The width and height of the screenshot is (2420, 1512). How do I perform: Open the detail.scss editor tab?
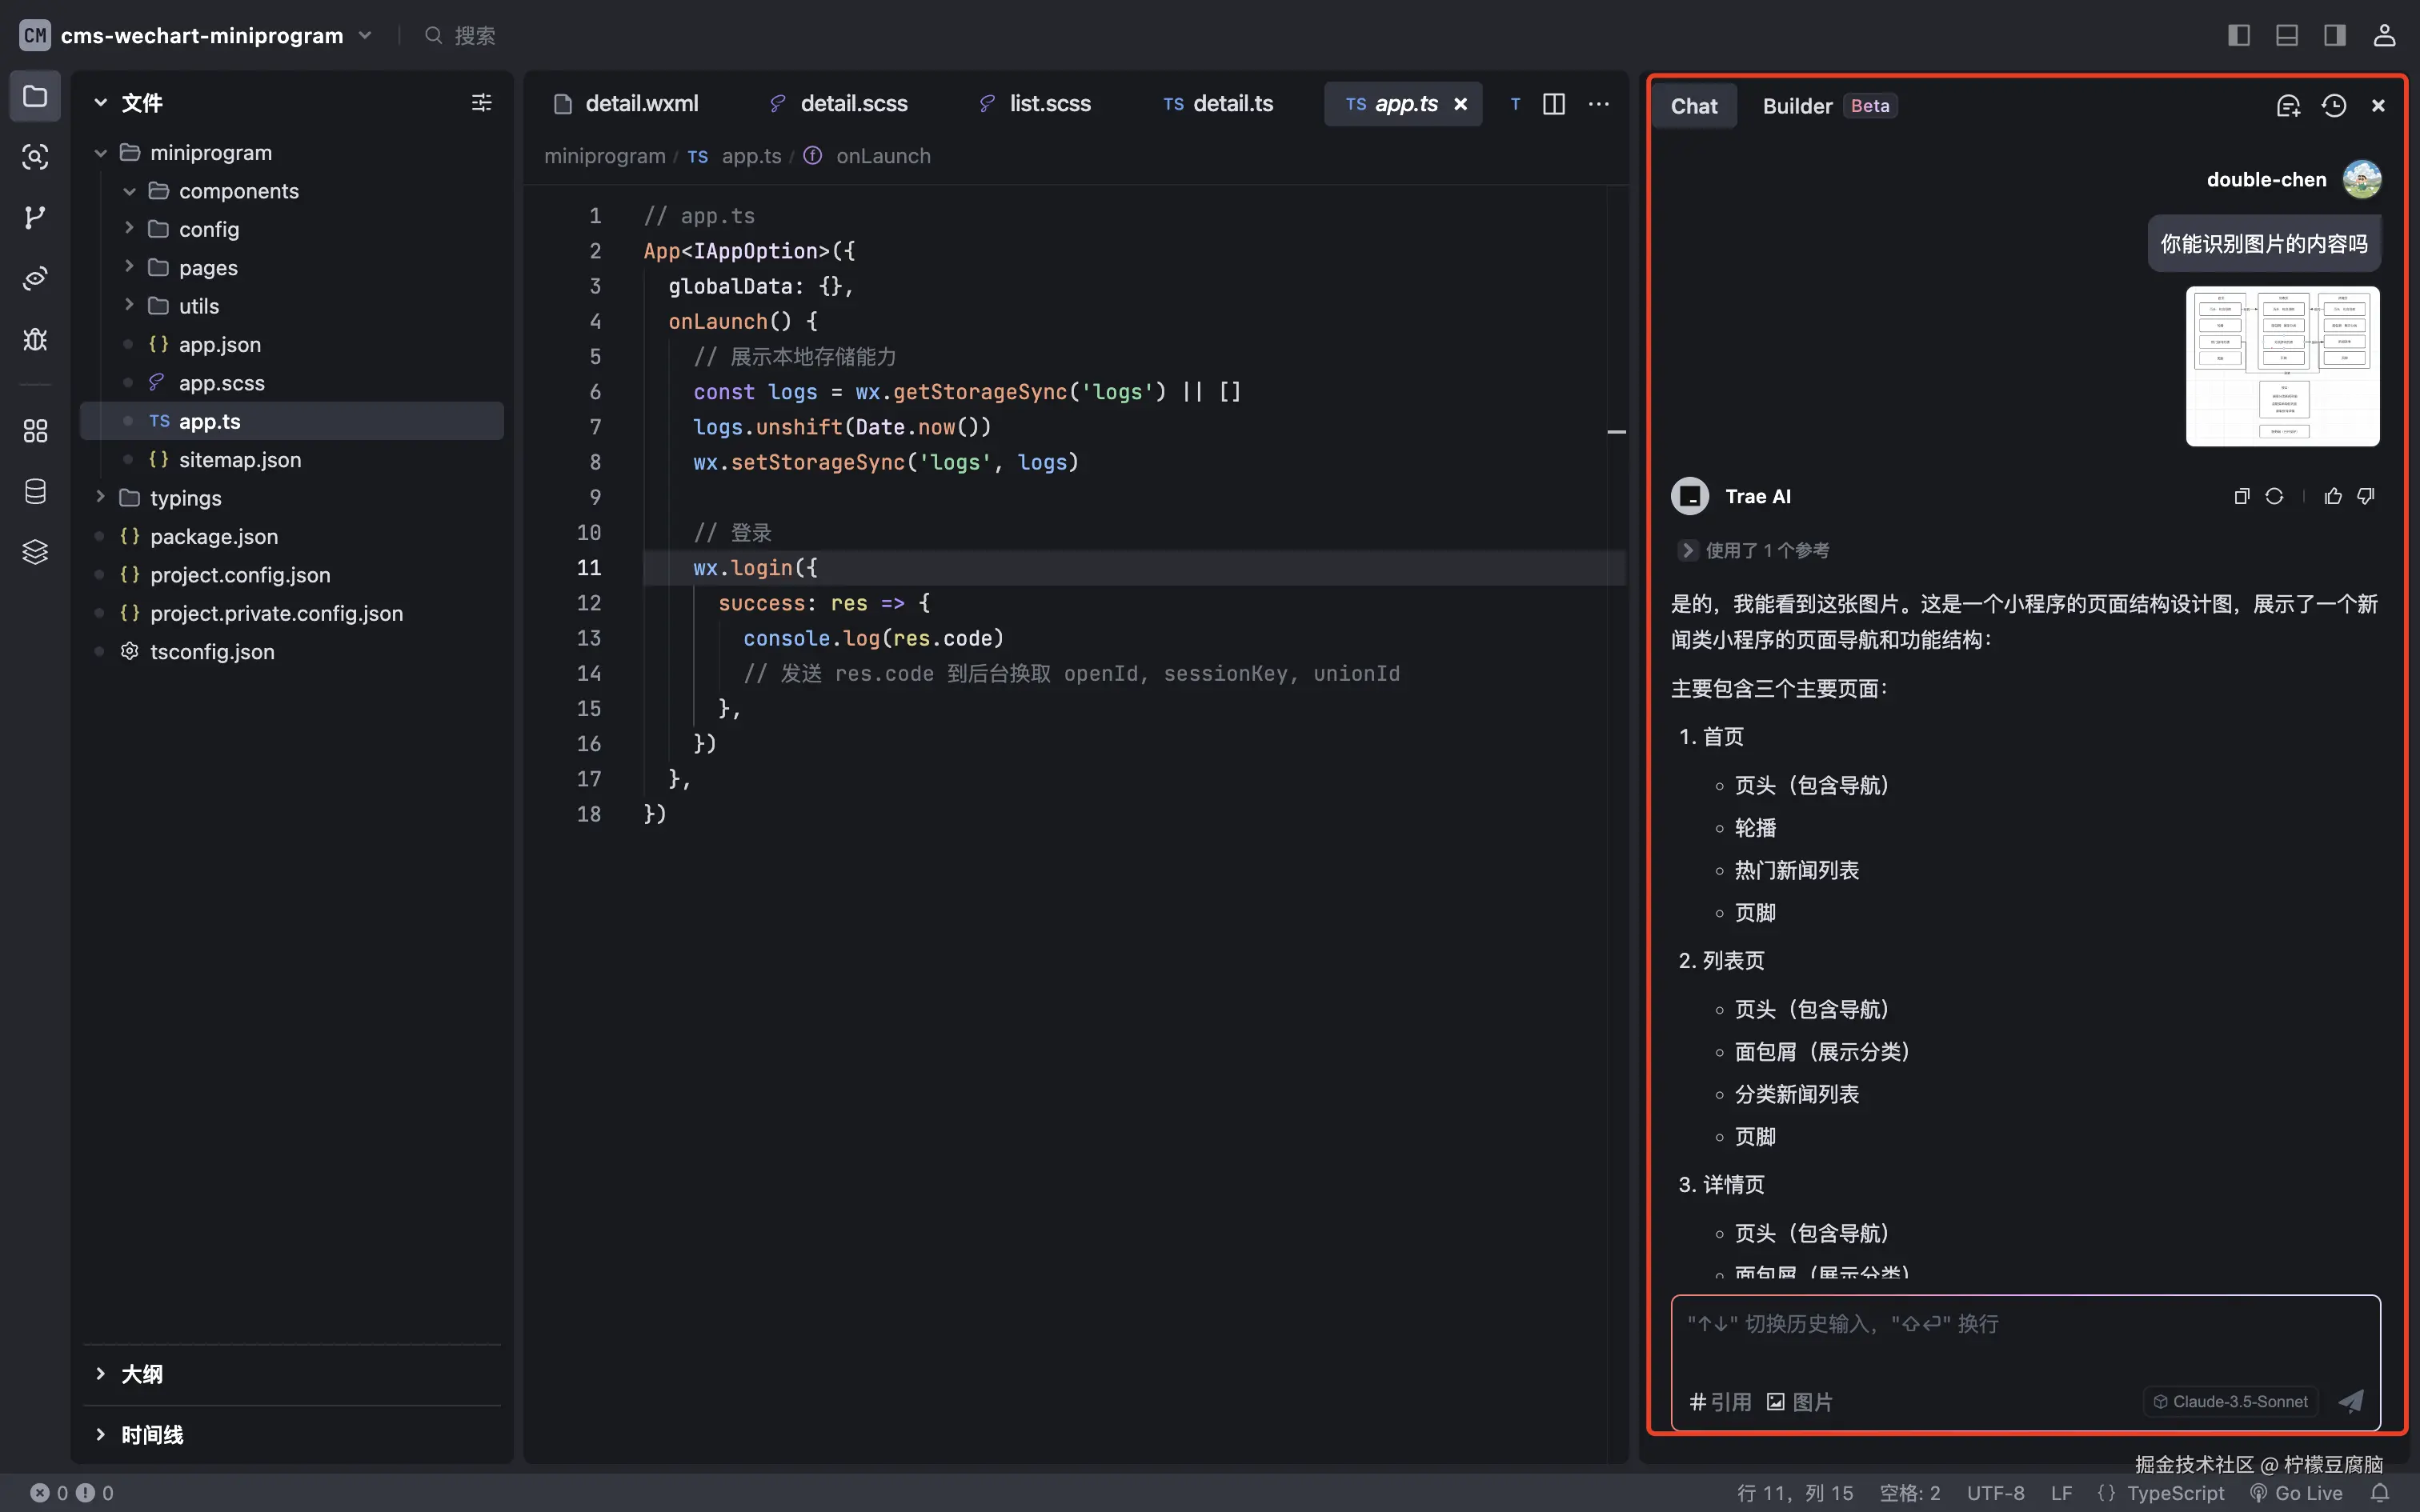(x=853, y=104)
